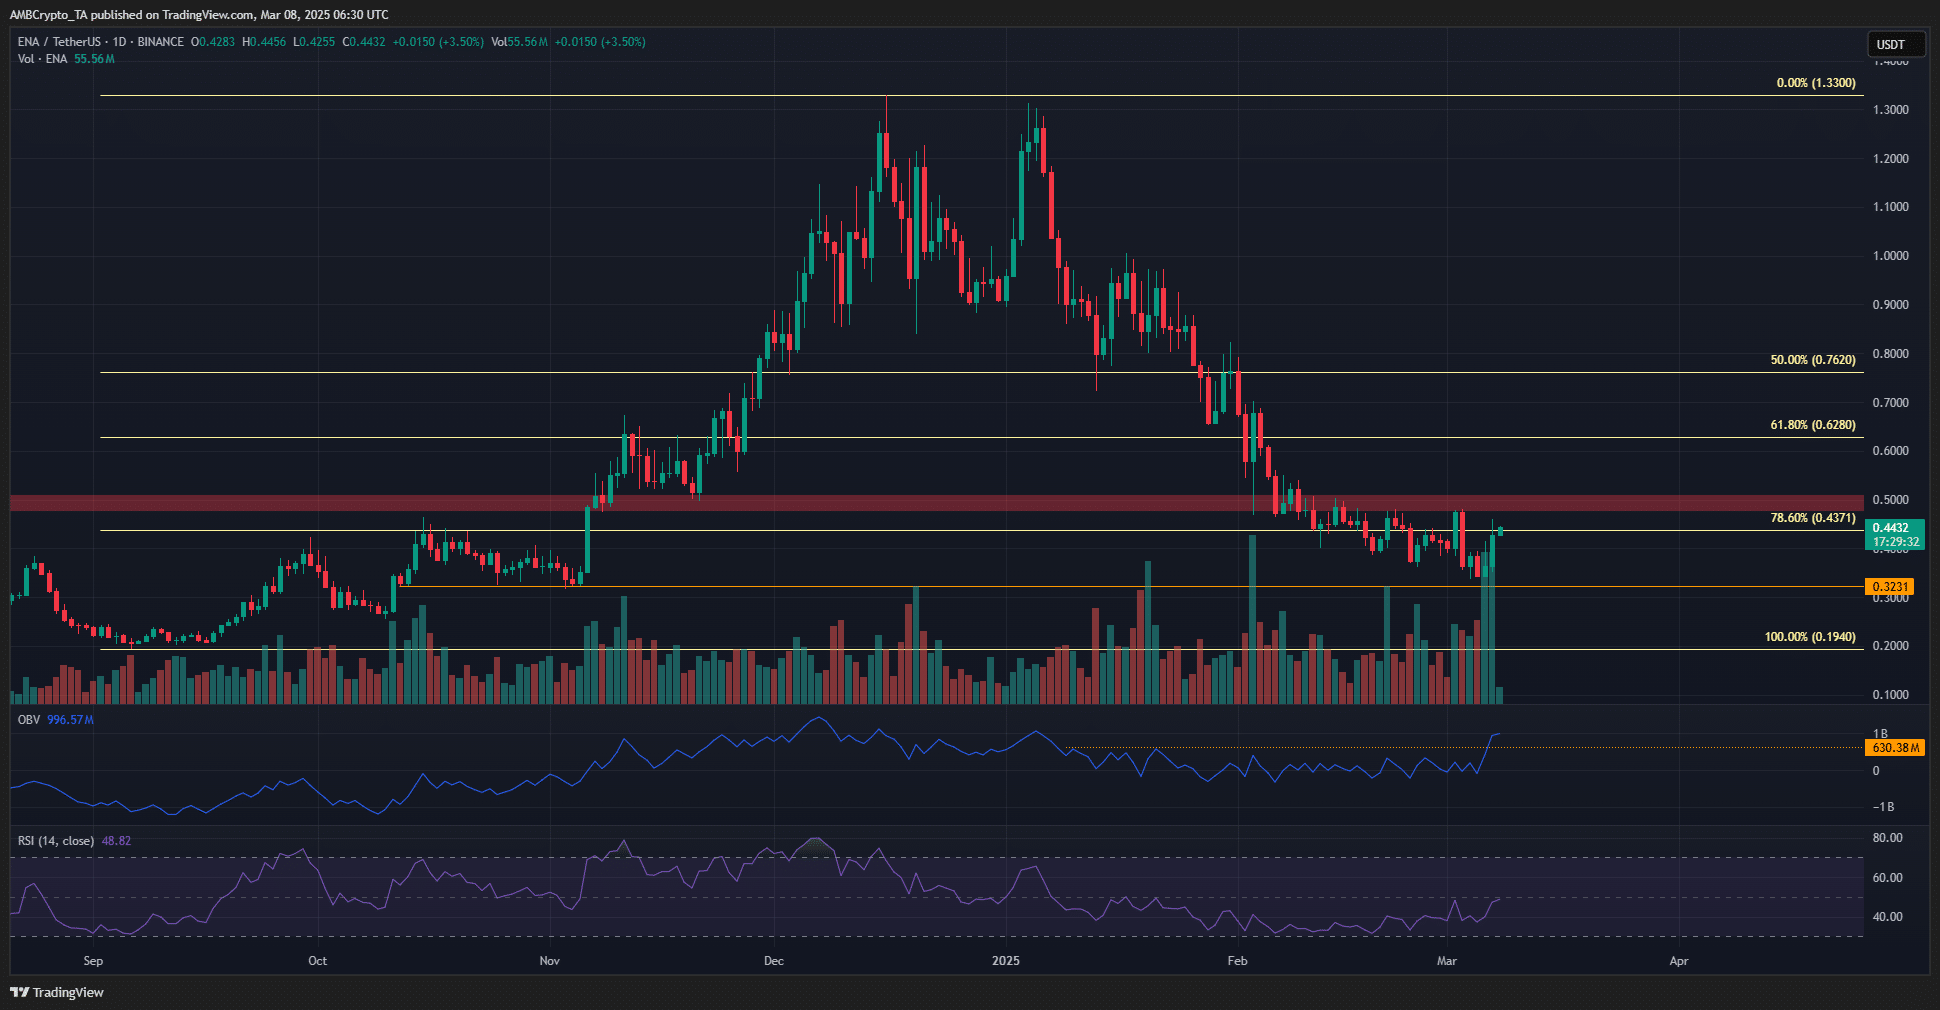
Task: Click the 0.00% (1.3300) Fibonacci label
Action: click(x=1816, y=83)
